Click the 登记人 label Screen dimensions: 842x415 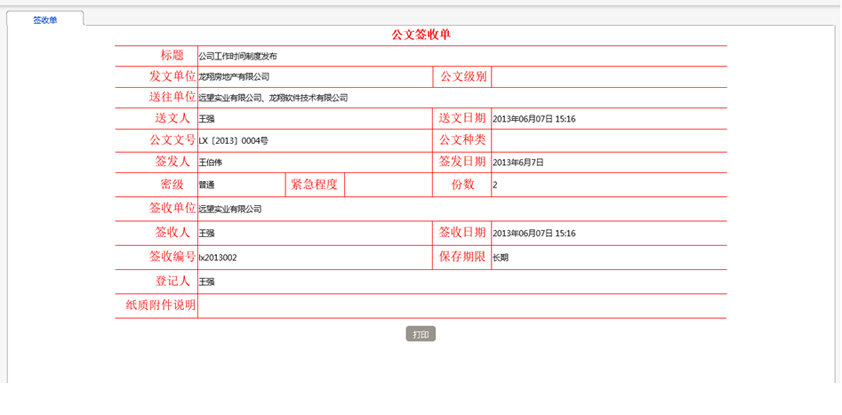coord(172,281)
